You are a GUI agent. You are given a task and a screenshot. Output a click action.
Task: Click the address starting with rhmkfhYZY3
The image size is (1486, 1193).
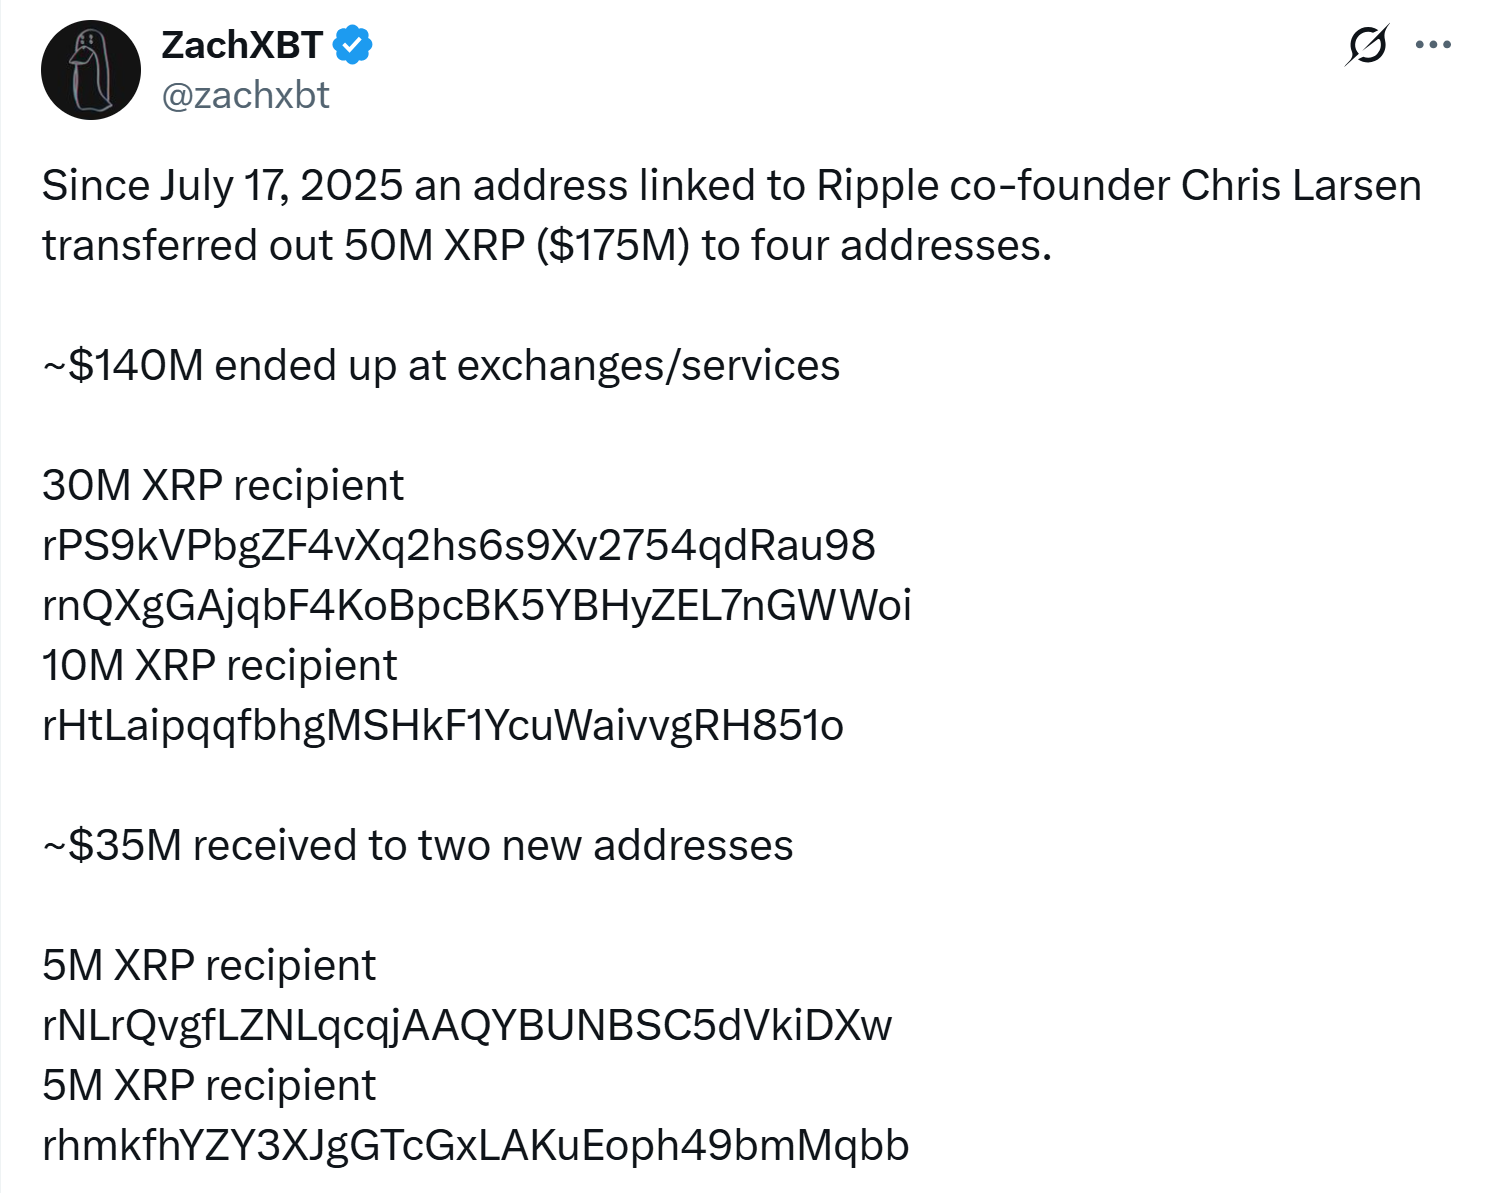pos(476,1146)
